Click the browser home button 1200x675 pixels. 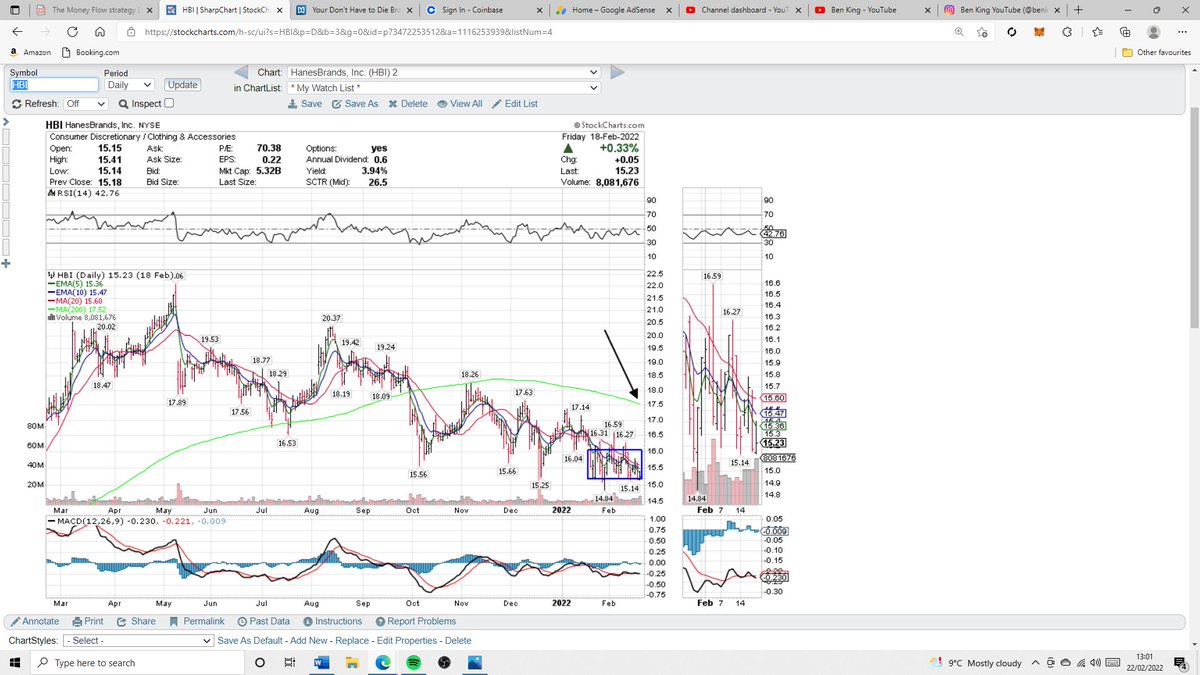pyautogui.click(x=99, y=32)
